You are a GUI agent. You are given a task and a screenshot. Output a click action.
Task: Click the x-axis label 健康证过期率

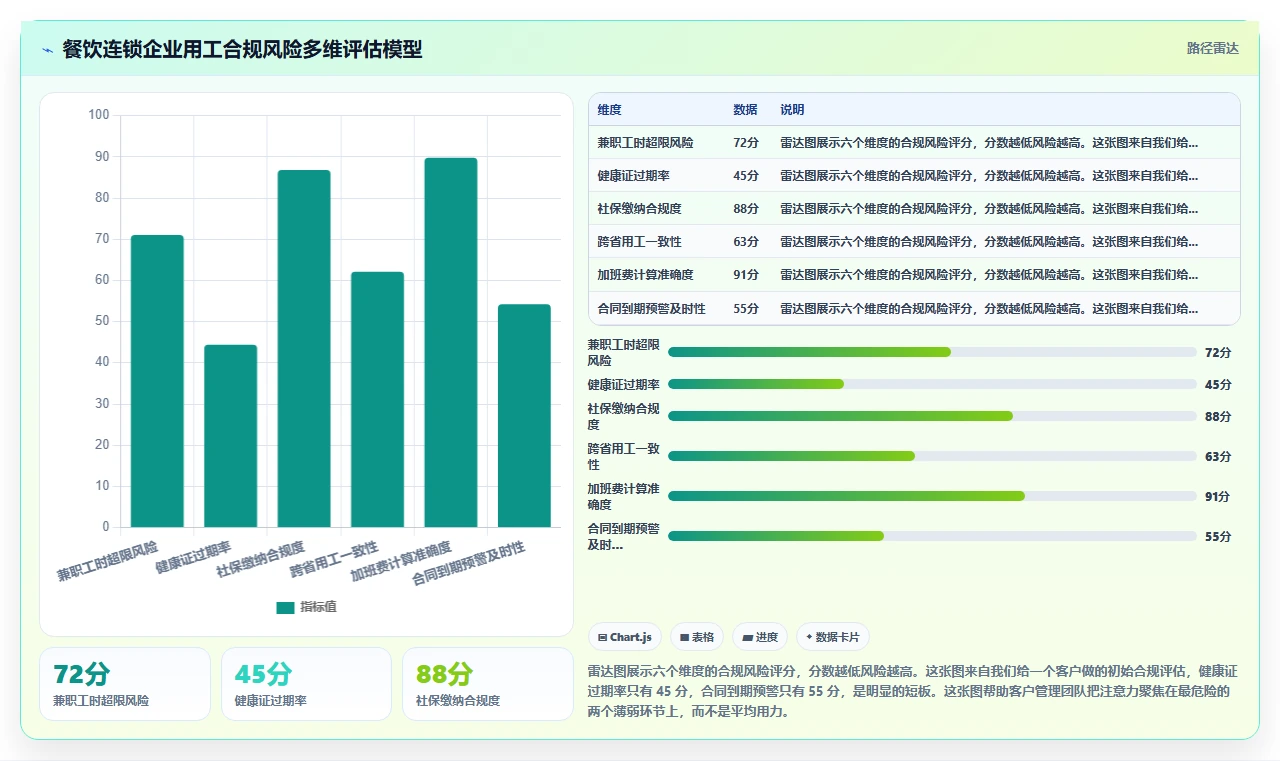[193, 558]
